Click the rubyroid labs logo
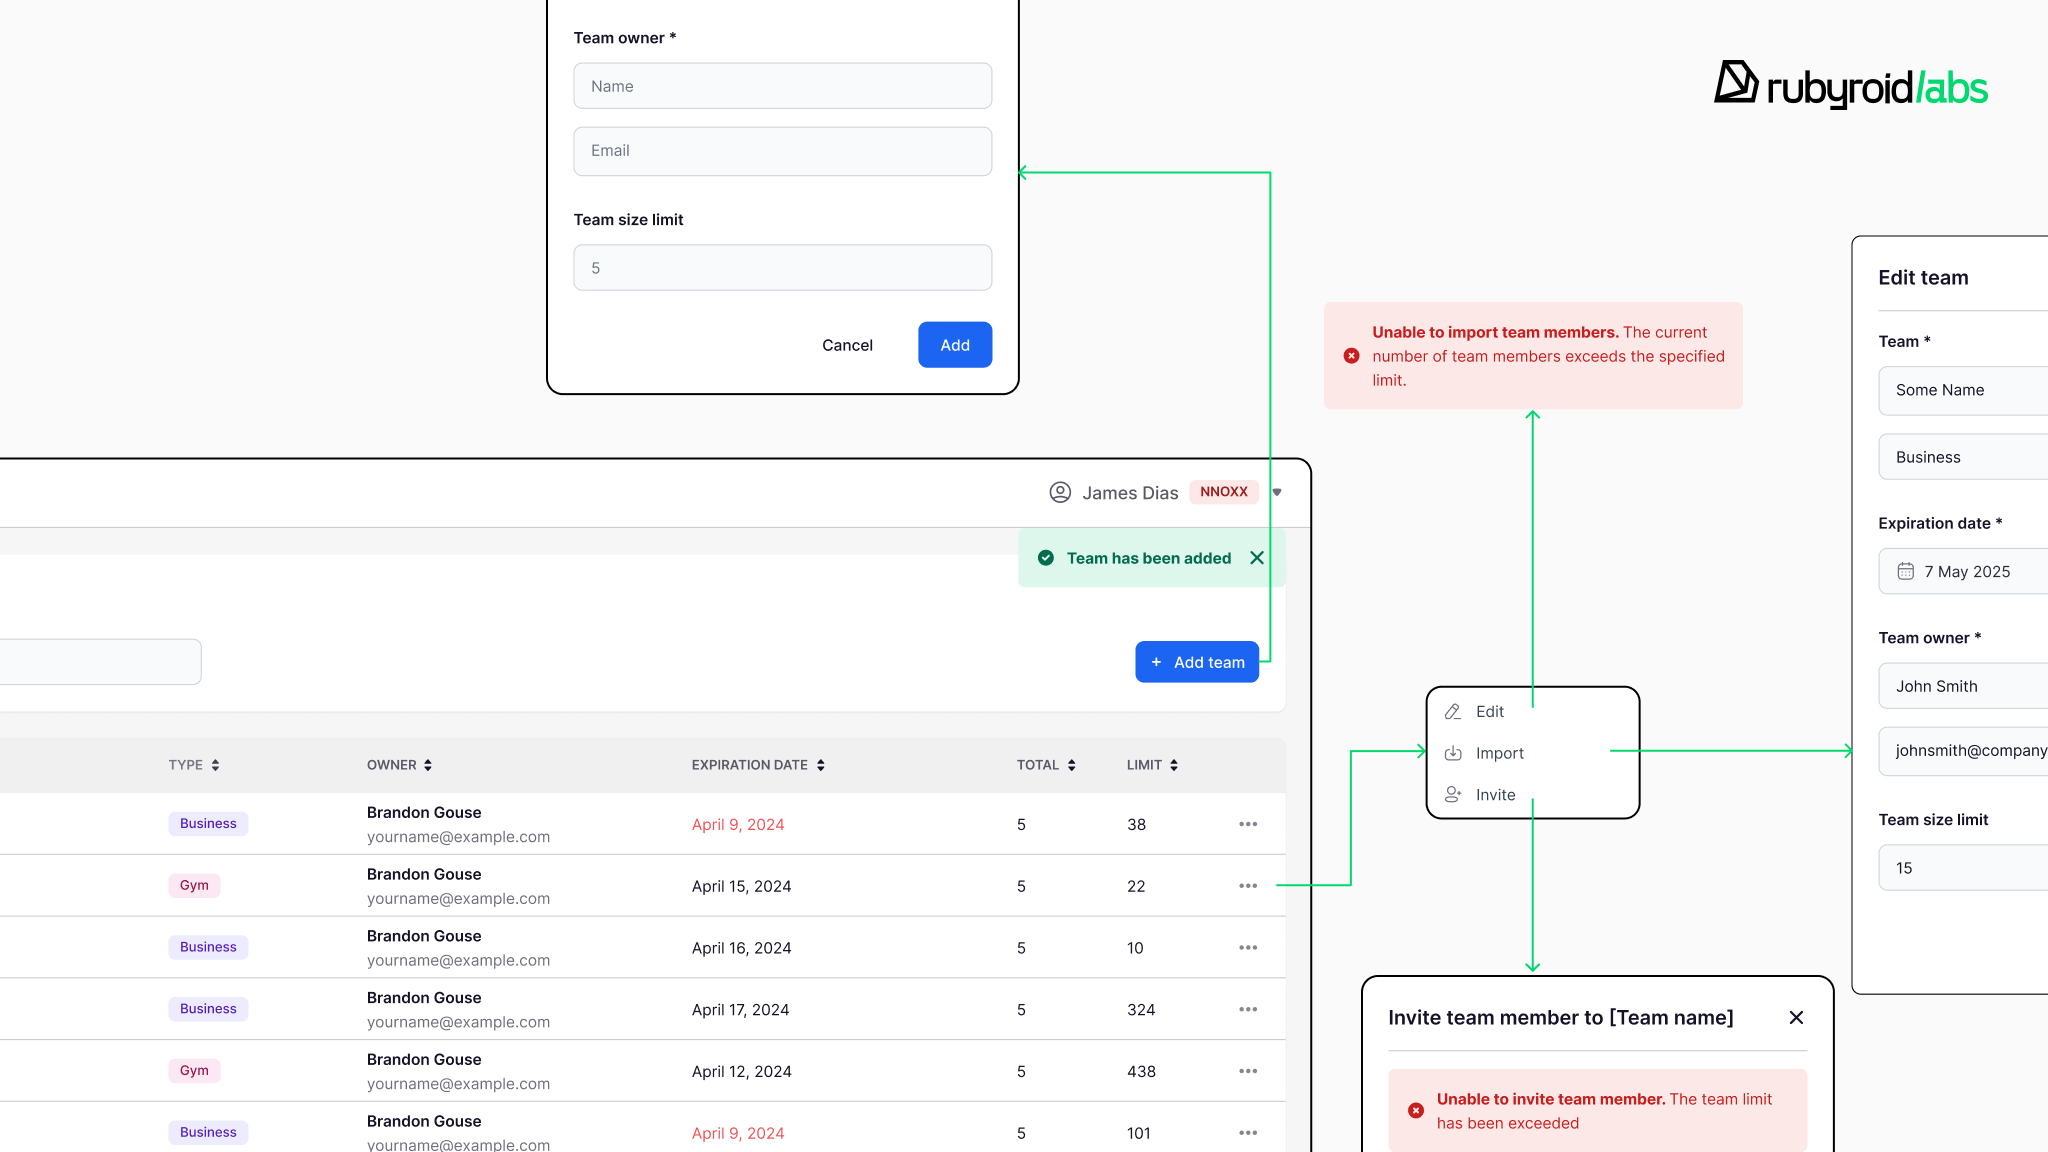Screen dimensions: 2048x1152 [1850, 86]
